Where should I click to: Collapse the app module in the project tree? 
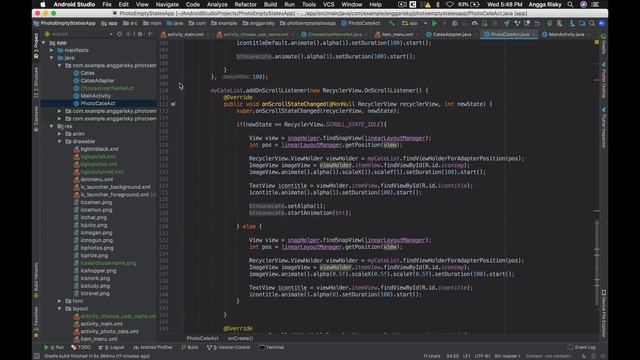pos(44,42)
